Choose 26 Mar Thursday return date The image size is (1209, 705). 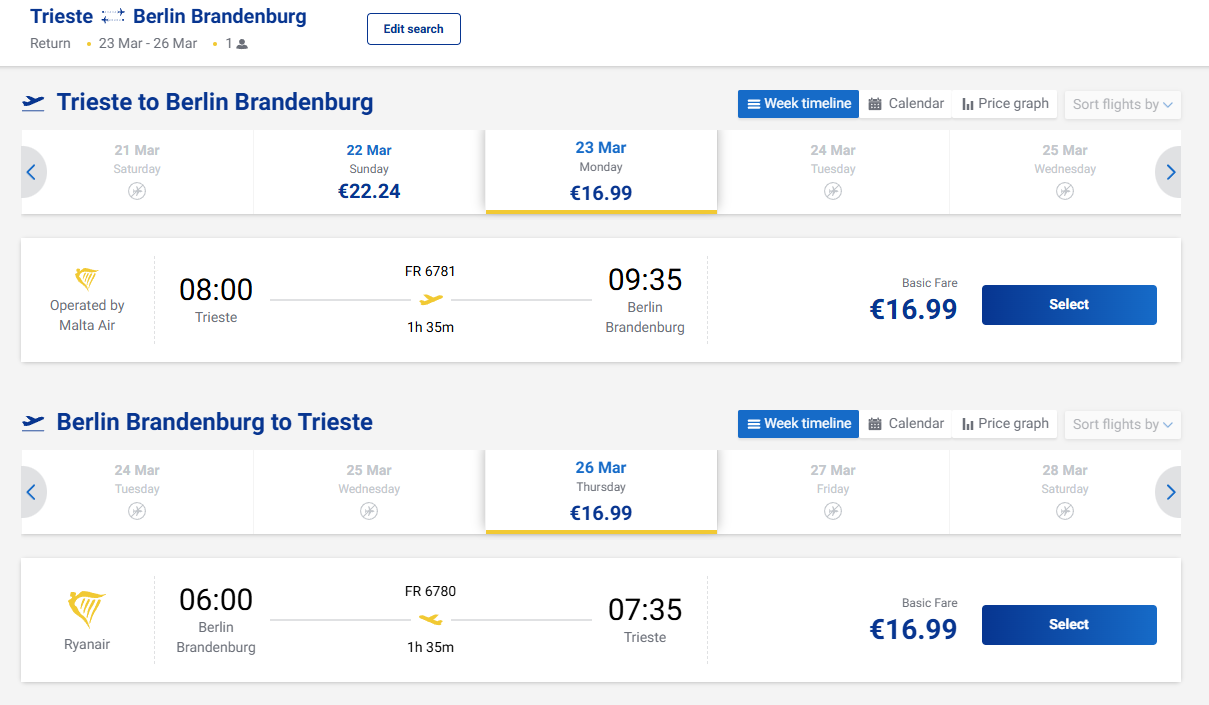[601, 490]
